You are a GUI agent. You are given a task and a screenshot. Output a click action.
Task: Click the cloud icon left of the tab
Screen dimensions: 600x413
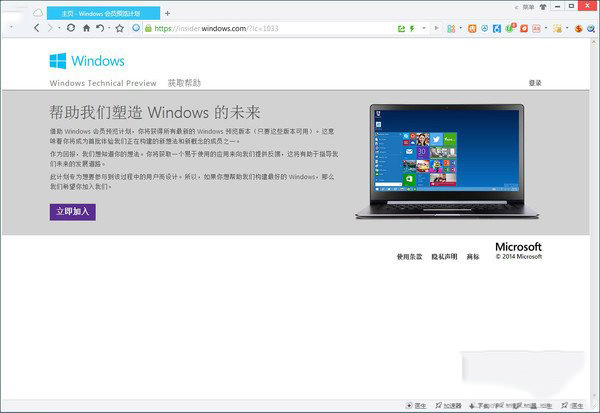pyautogui.click(x=38, y=13)
